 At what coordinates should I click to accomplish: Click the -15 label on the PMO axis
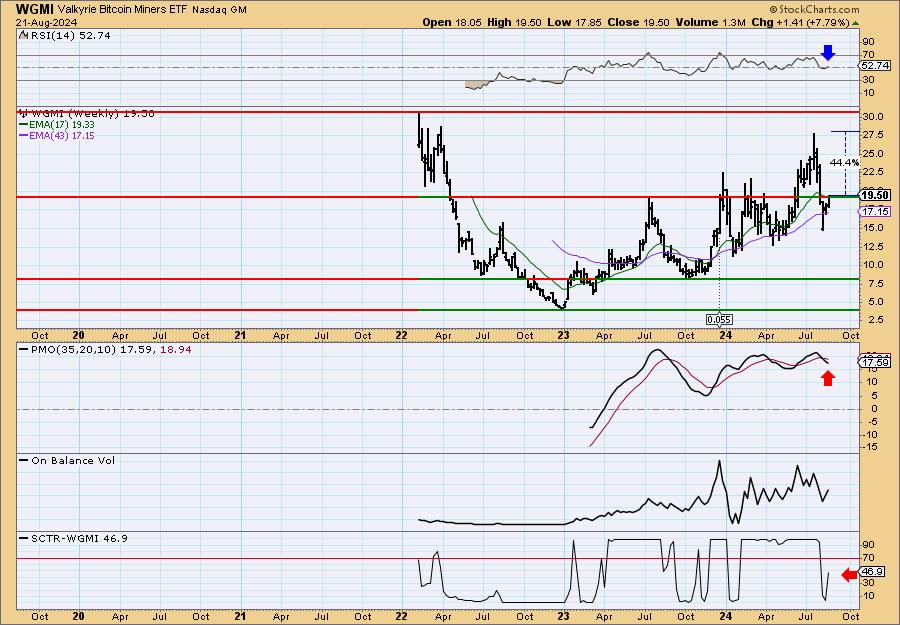tap(870, 447)
